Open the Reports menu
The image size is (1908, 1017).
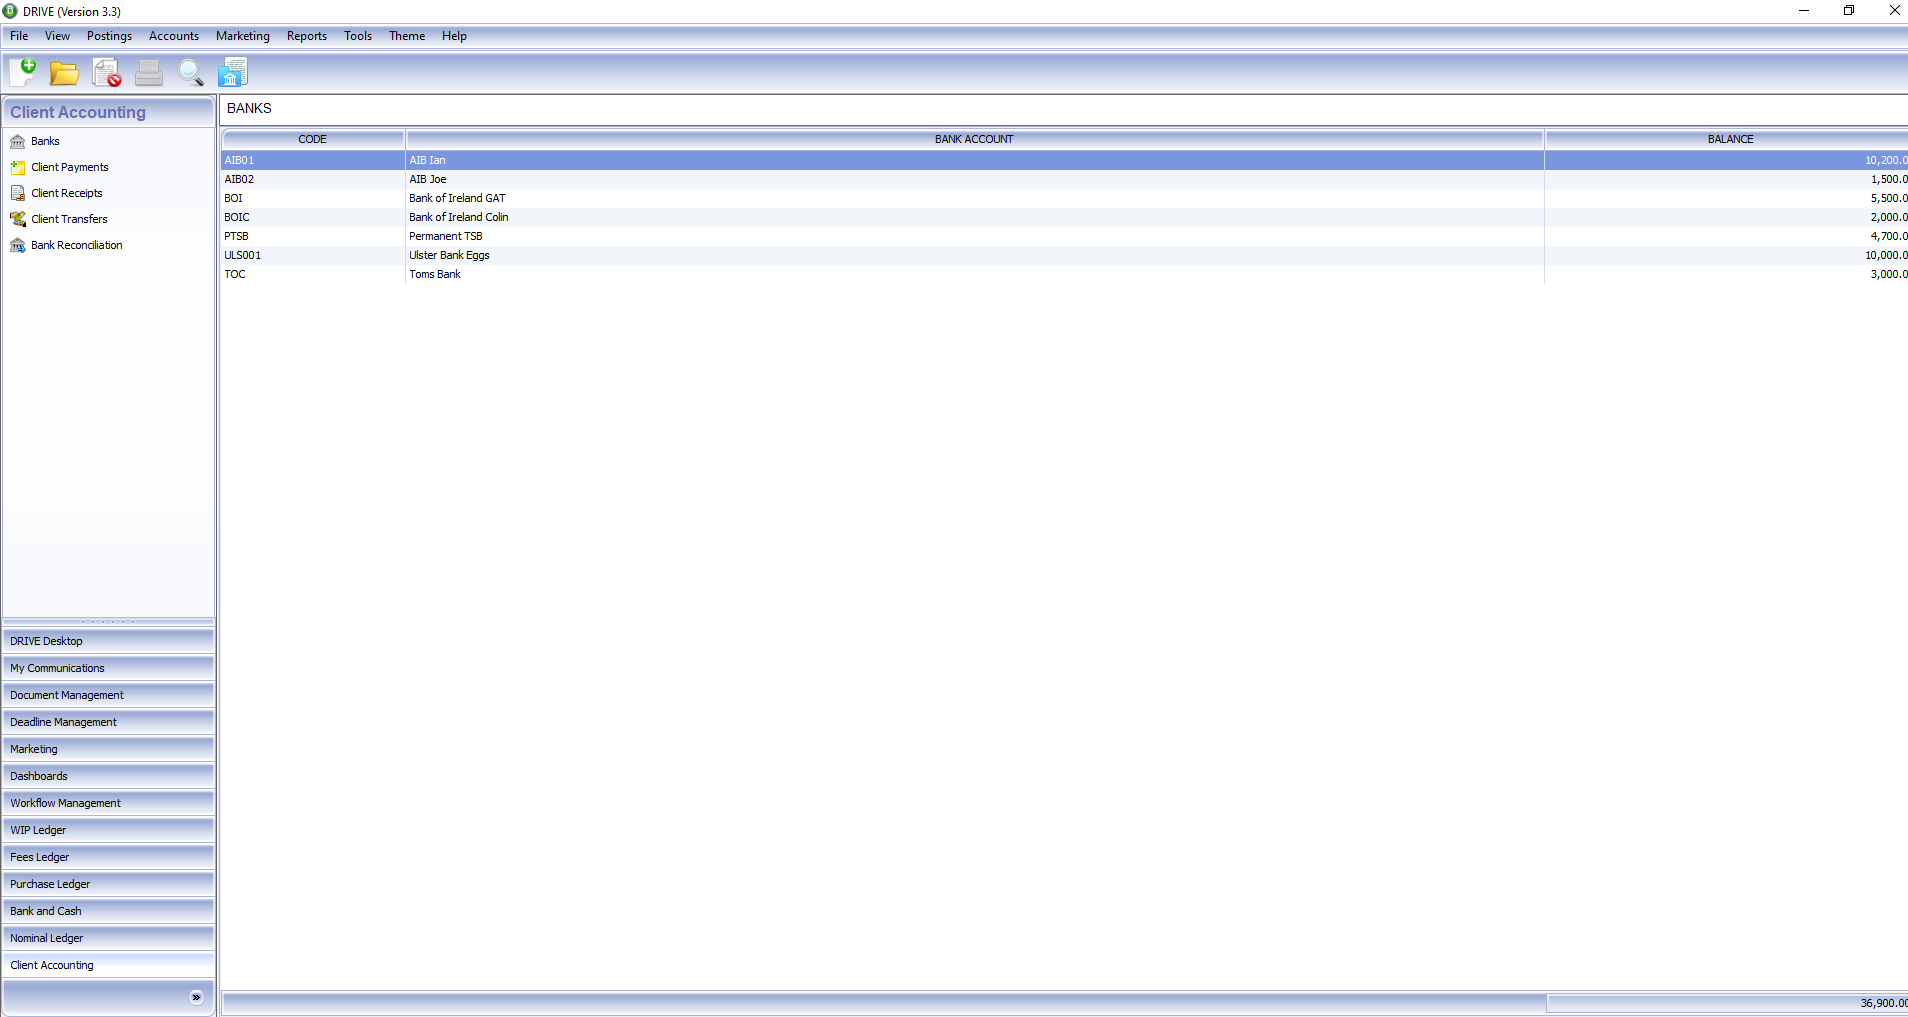pos(307,36)
